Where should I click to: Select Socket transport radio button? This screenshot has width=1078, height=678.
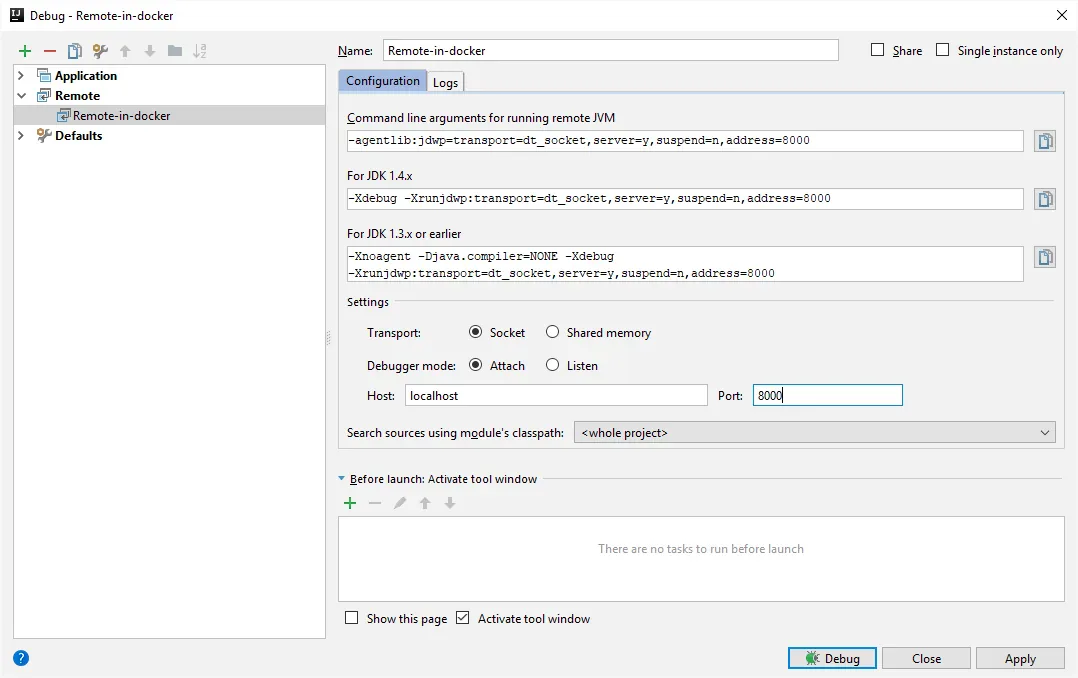tap(475, 332)
